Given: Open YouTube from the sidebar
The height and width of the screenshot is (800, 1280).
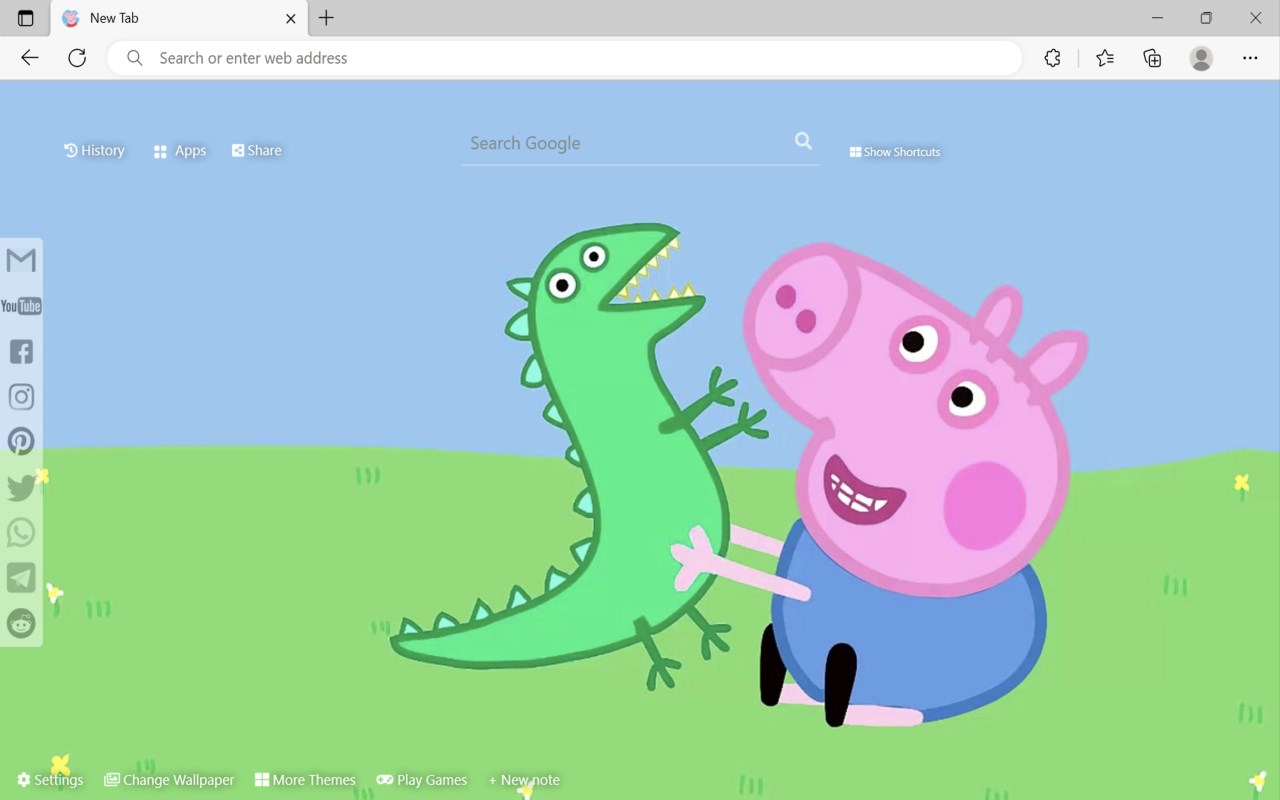Looking at the screenshot, I should click(x=21, y=306).
